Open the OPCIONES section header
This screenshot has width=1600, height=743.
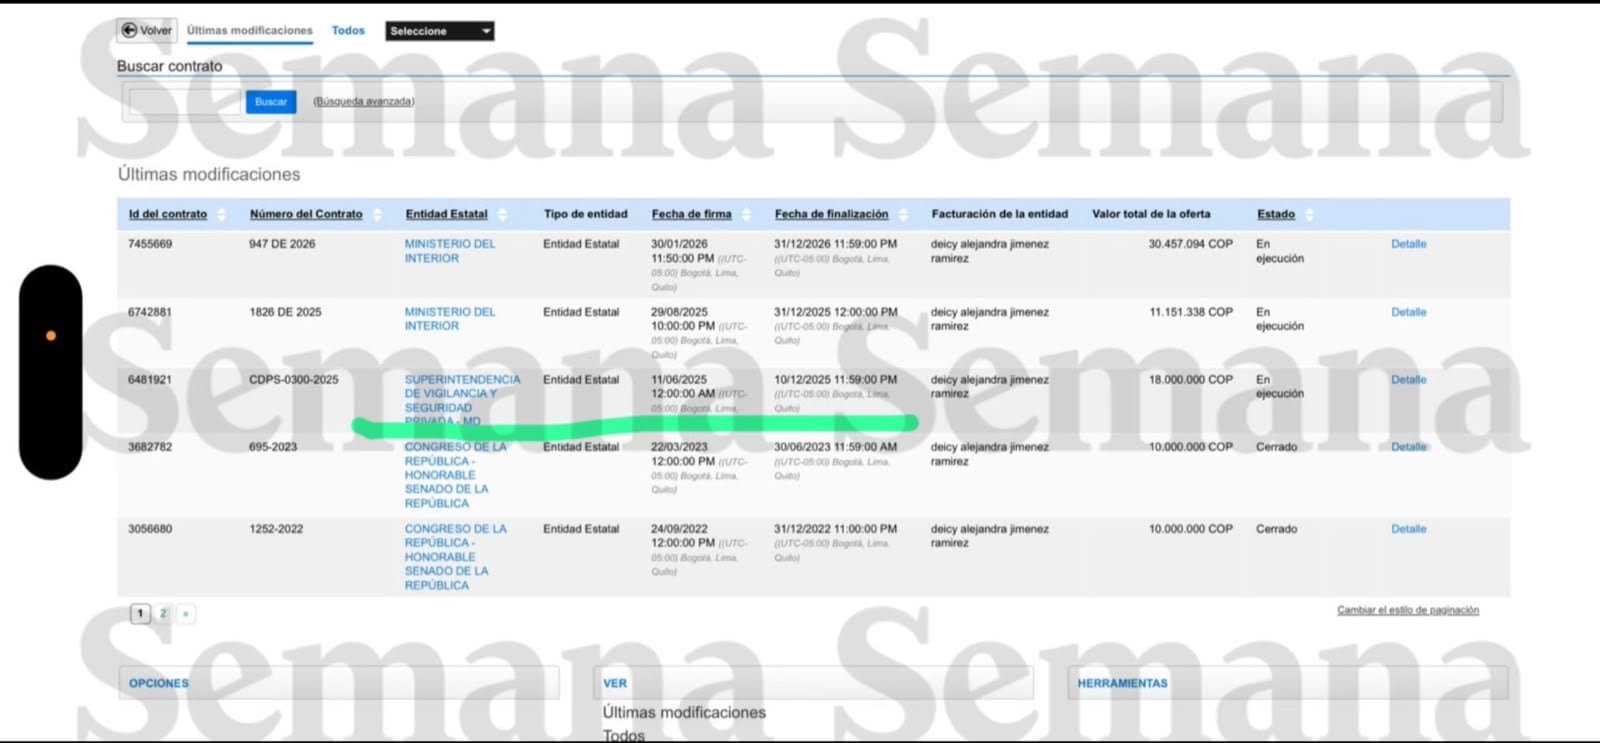159,684
